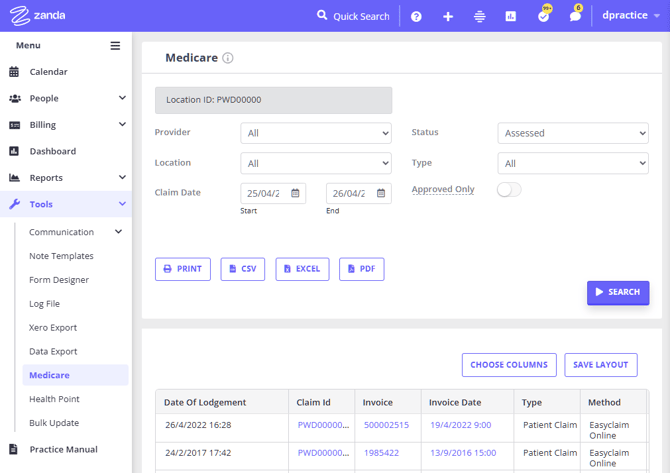Collapse sidebar with hamburger menu icon
Screen dimensions: 670x473
coord(115,46)
